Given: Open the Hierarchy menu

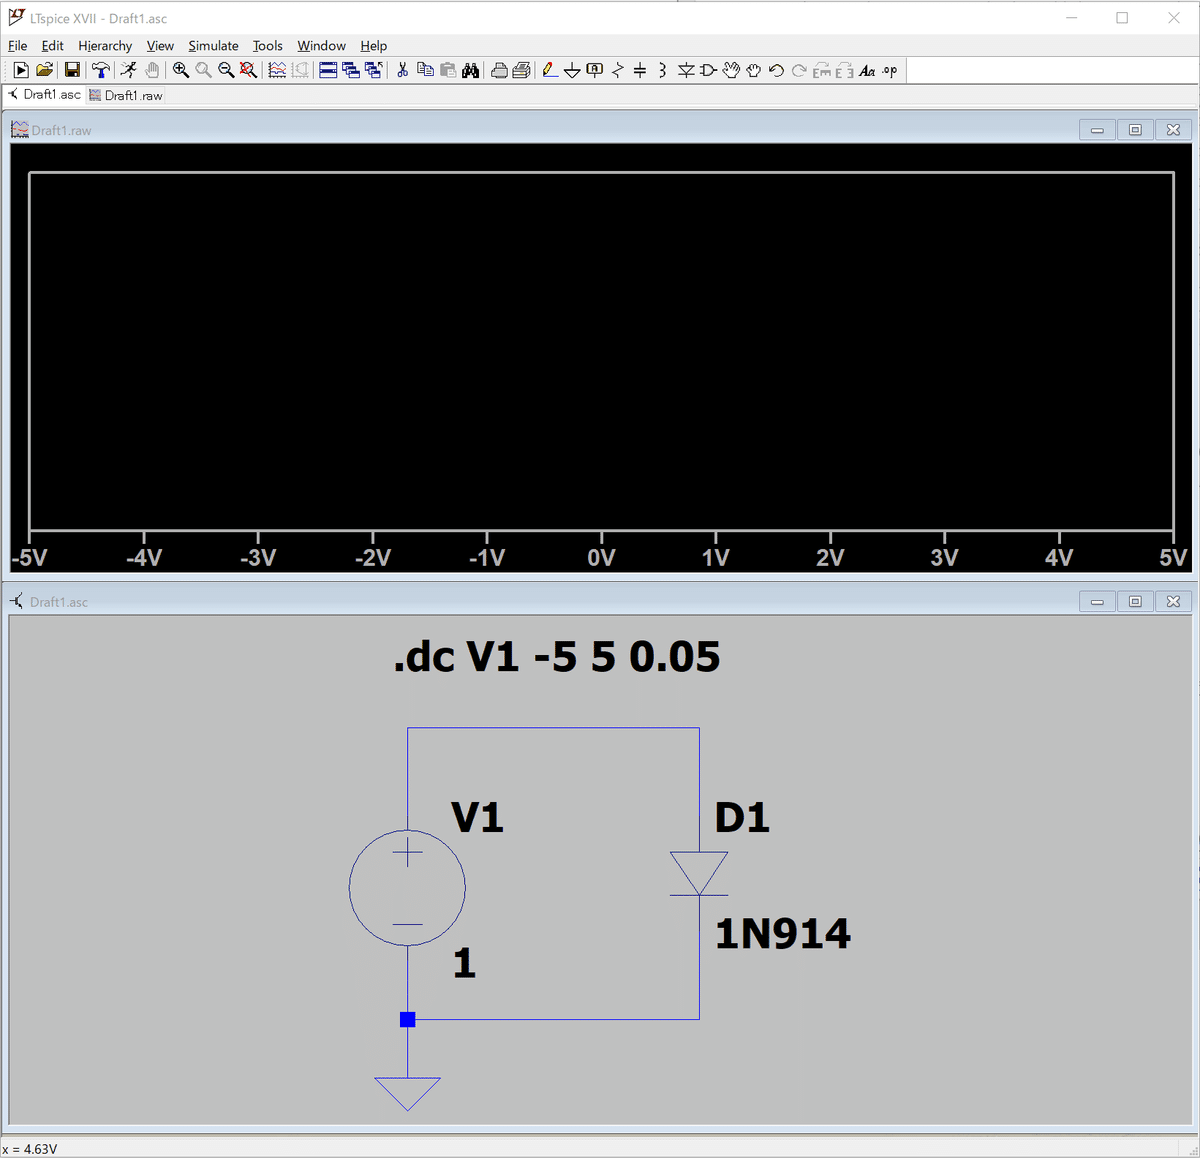Looking at the screenshot, I should (105, 46).
